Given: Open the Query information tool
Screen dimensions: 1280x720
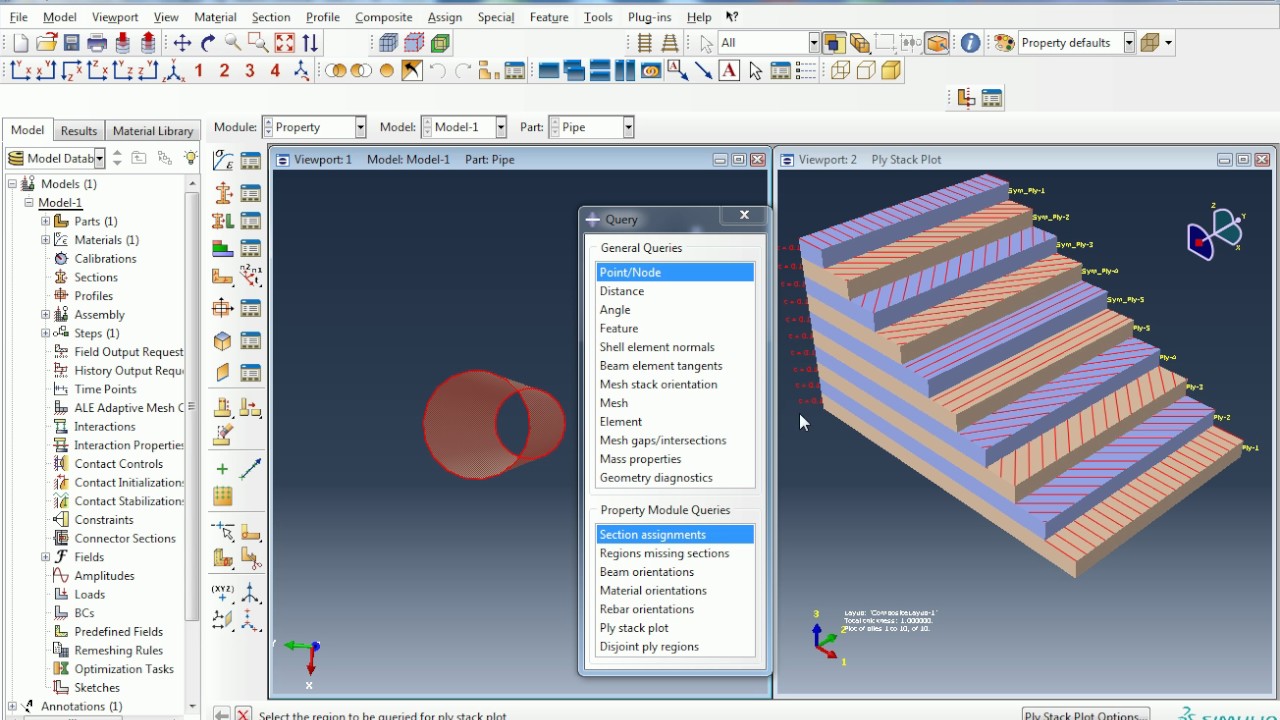Looking at the screenshot, I should click(x=970, y=43).
